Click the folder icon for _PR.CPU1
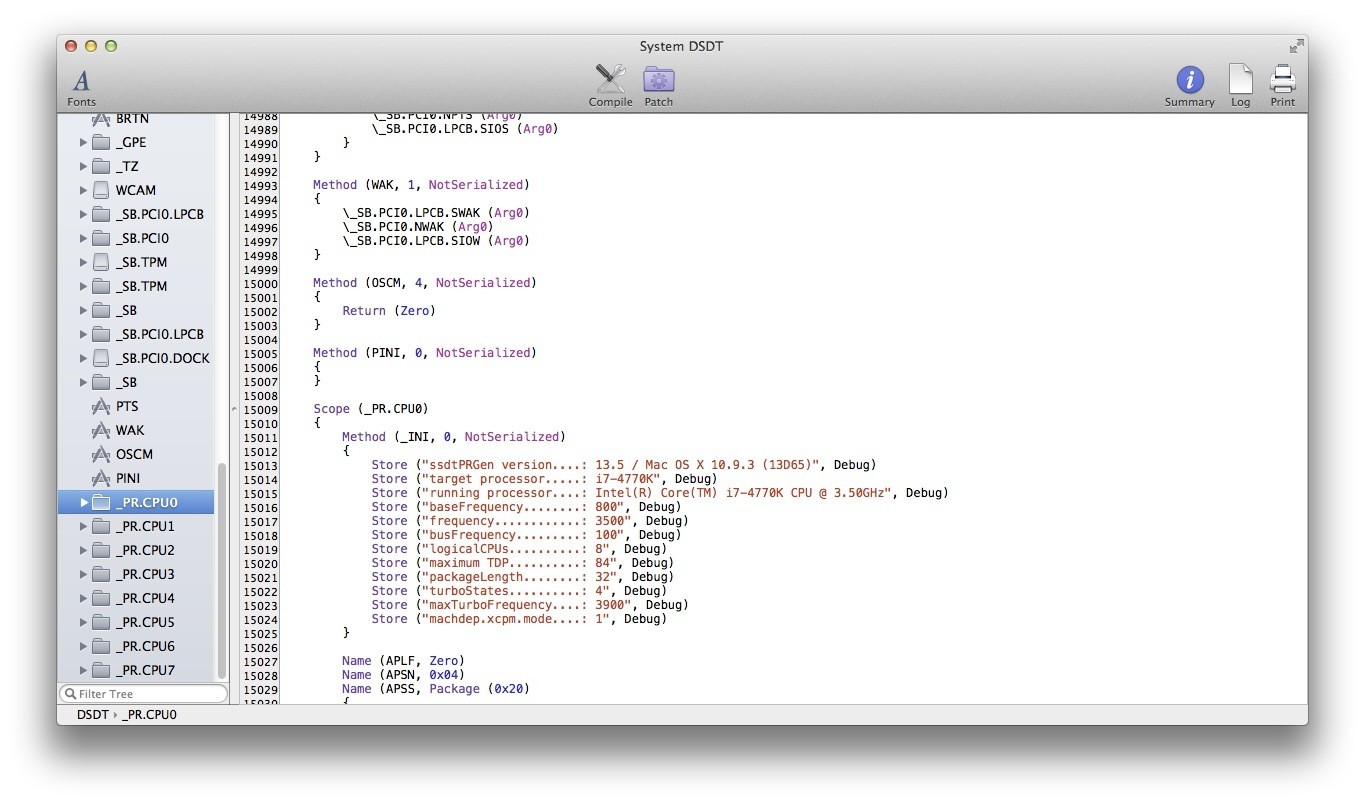 tap(100, 527)
